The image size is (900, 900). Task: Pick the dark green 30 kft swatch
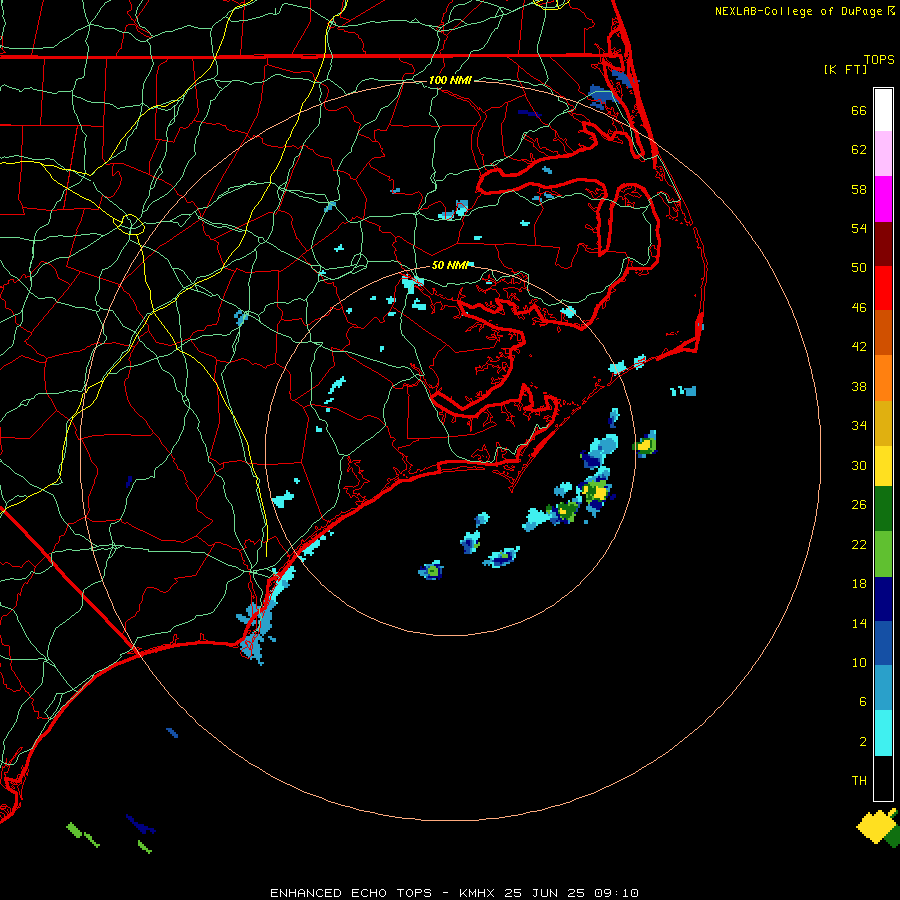[883, 509]
